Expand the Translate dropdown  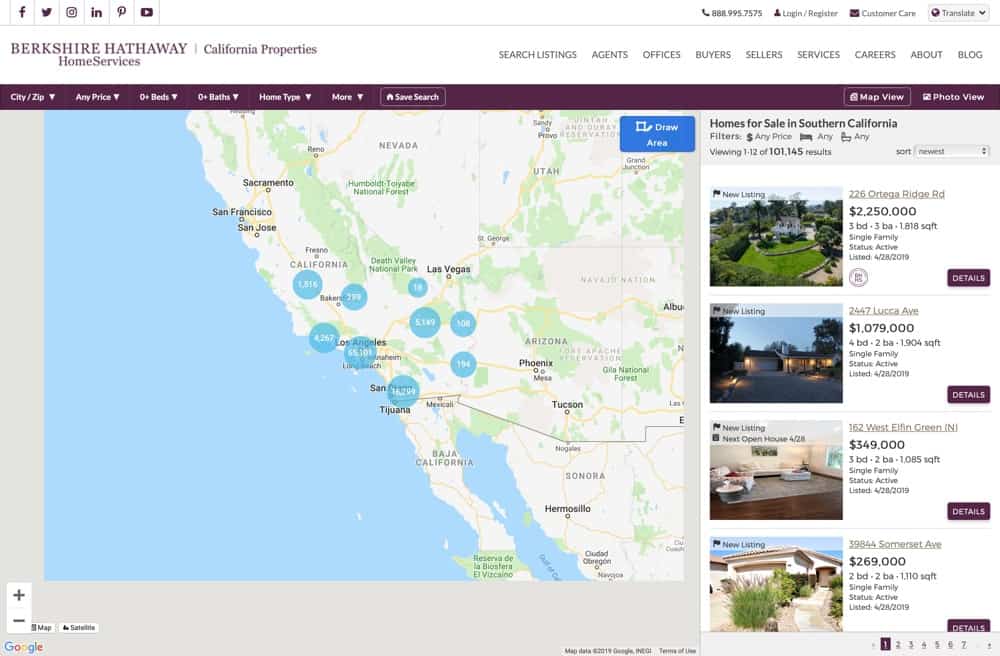(958, 13)
